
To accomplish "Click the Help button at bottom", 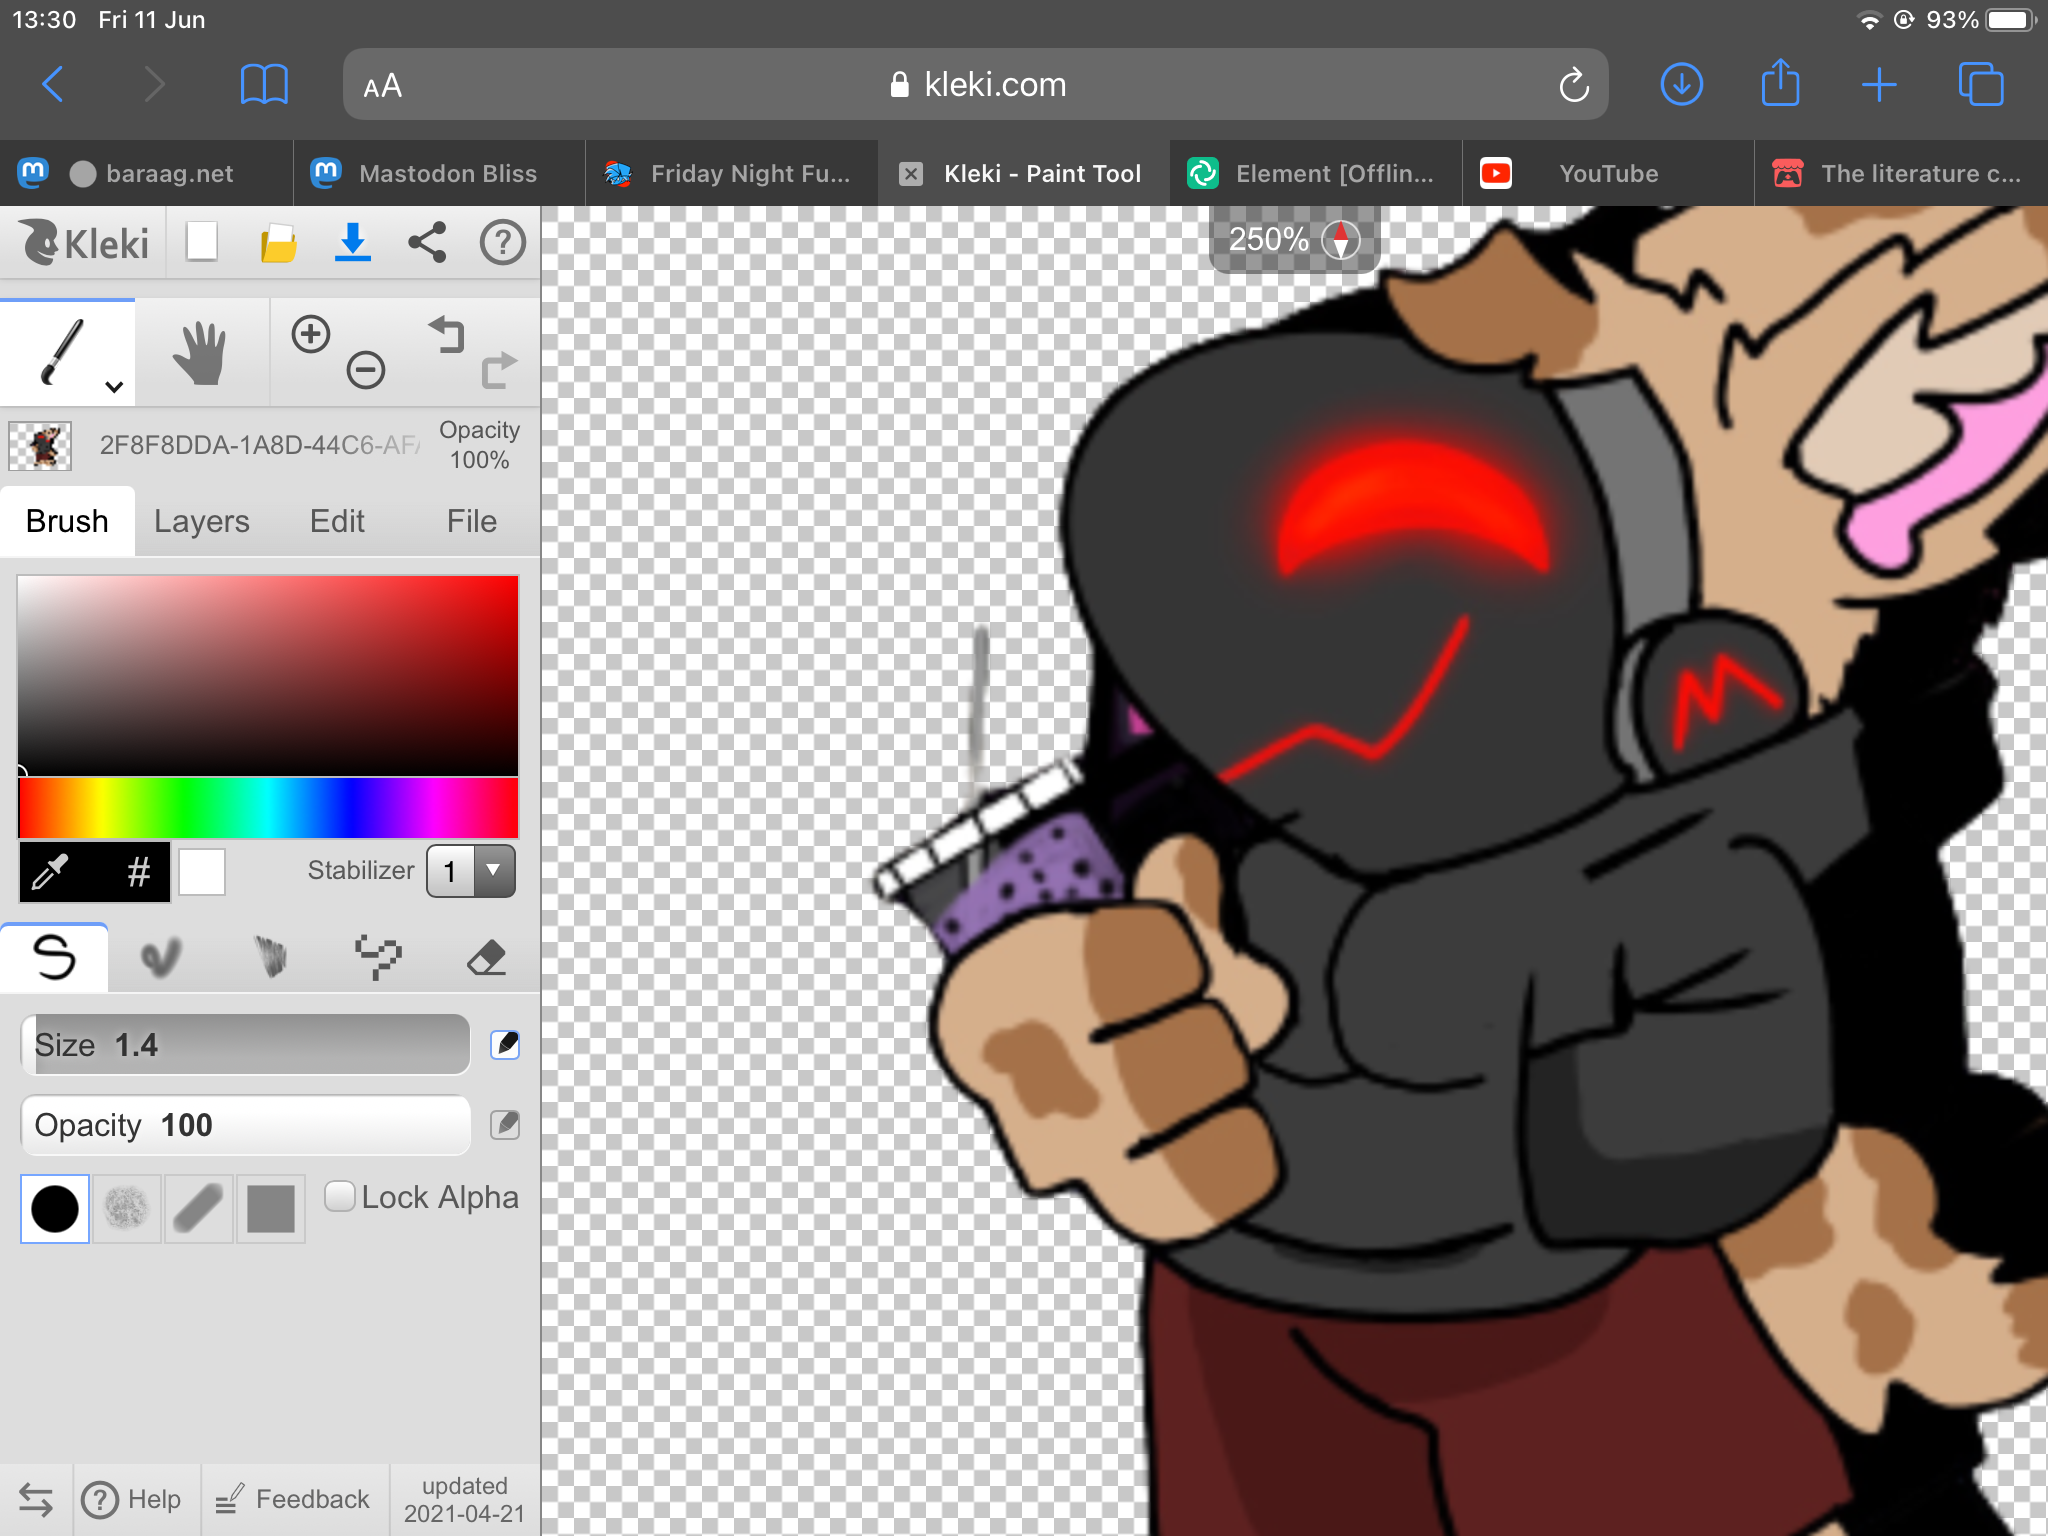I will (x=133, y=1499).
